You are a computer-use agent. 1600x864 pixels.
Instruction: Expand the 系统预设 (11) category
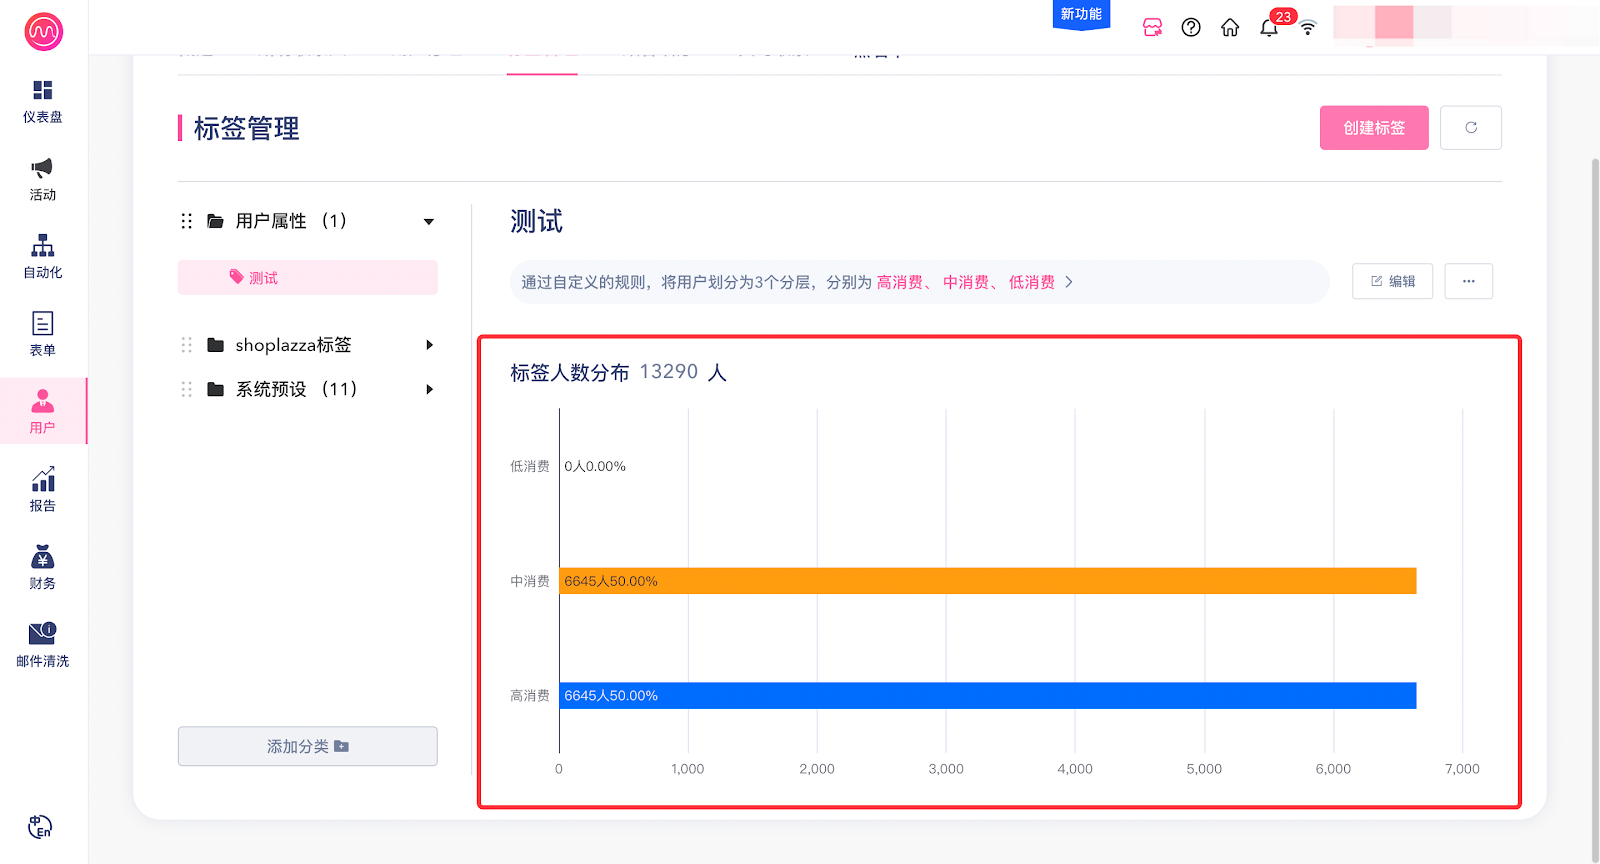click(x=429, y=389)
